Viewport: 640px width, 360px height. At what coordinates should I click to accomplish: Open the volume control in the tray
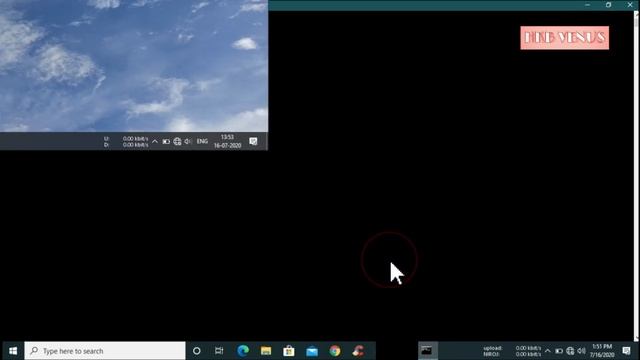[581, 351]
